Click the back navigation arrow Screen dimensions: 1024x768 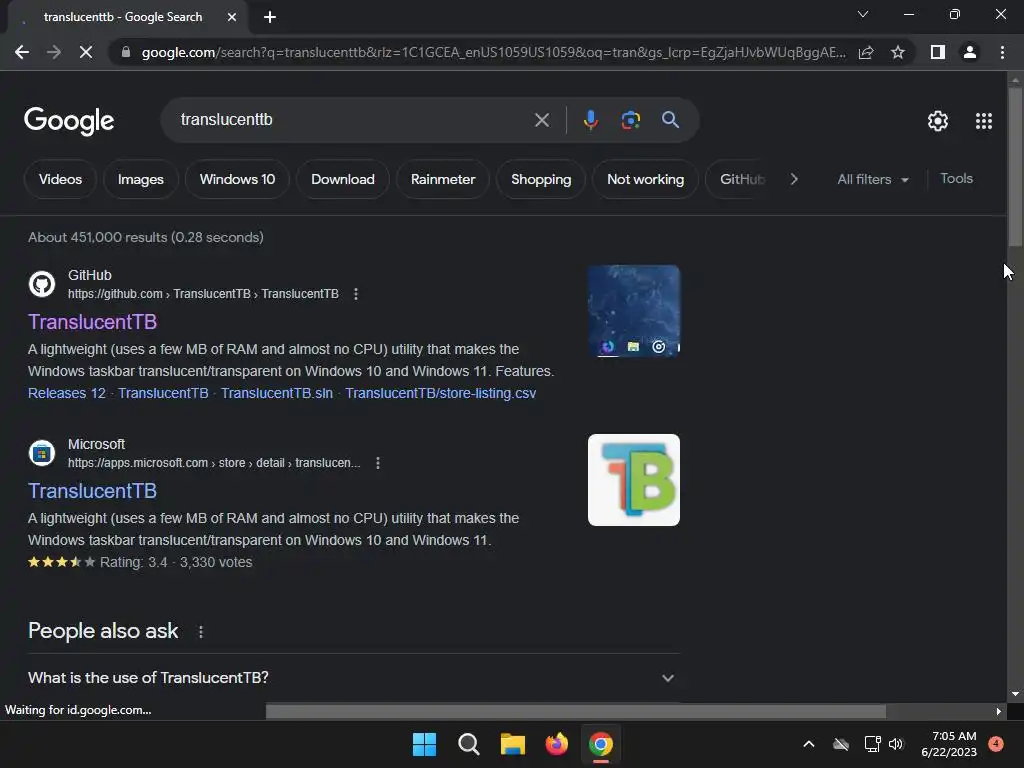[22, 52]
